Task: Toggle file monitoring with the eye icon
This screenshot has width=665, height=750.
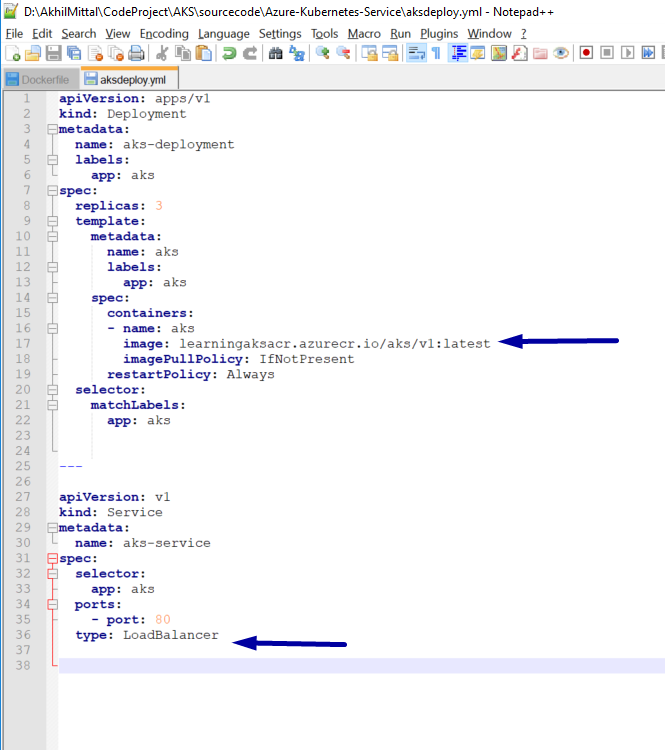Action: coord(561,53)
